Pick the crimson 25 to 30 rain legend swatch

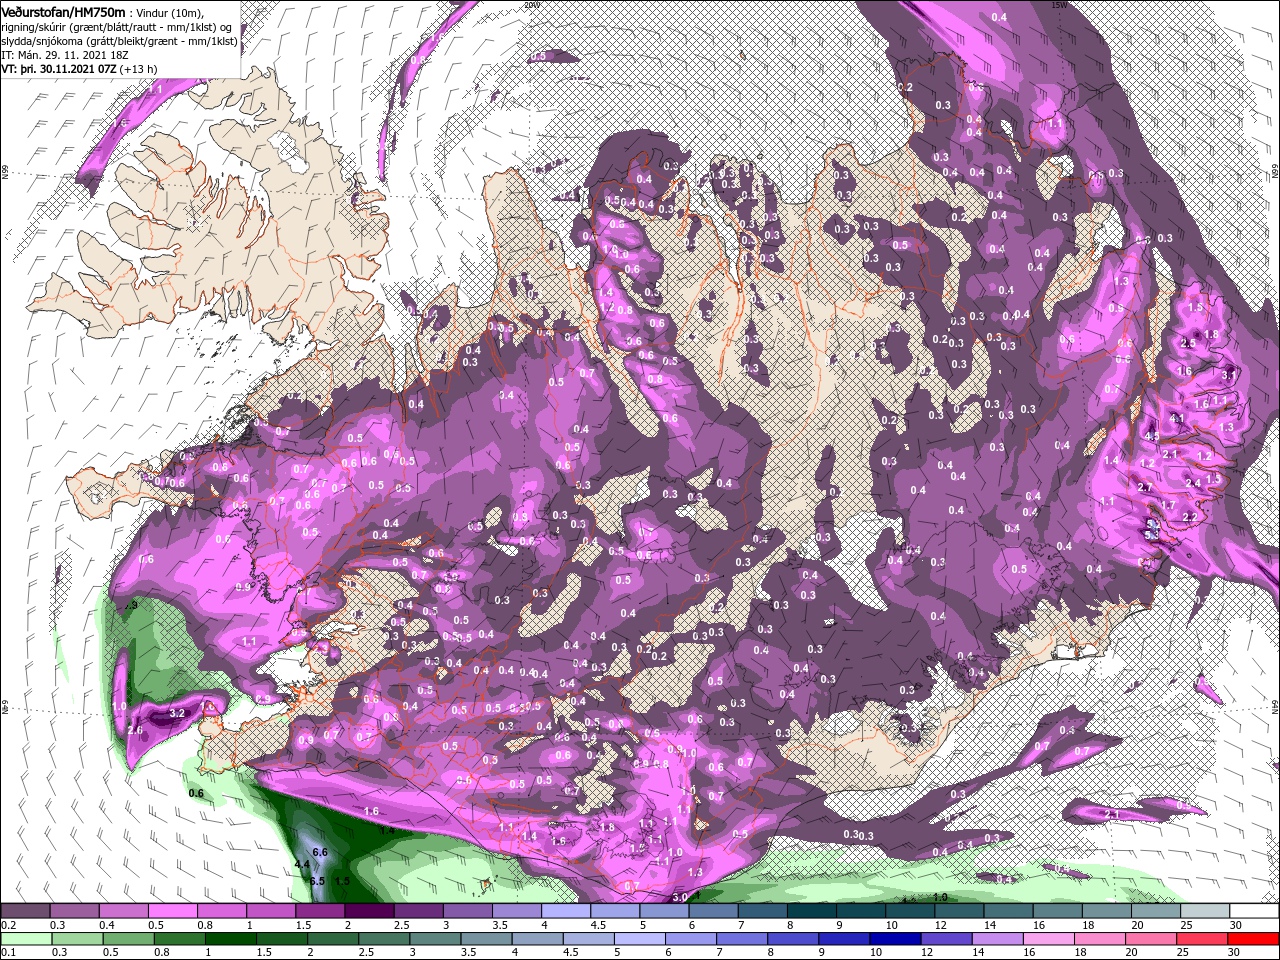pyautogui.click(x=1202, y=939)
